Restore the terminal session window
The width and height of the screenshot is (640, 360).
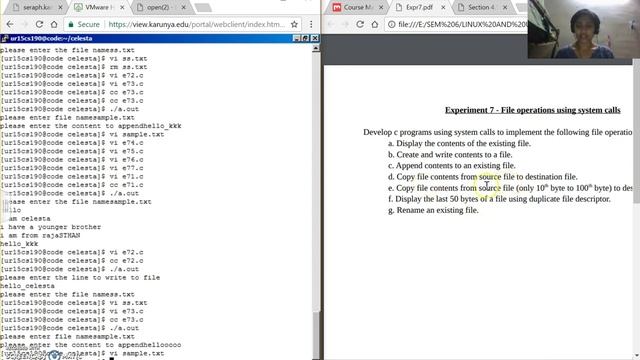305,38
